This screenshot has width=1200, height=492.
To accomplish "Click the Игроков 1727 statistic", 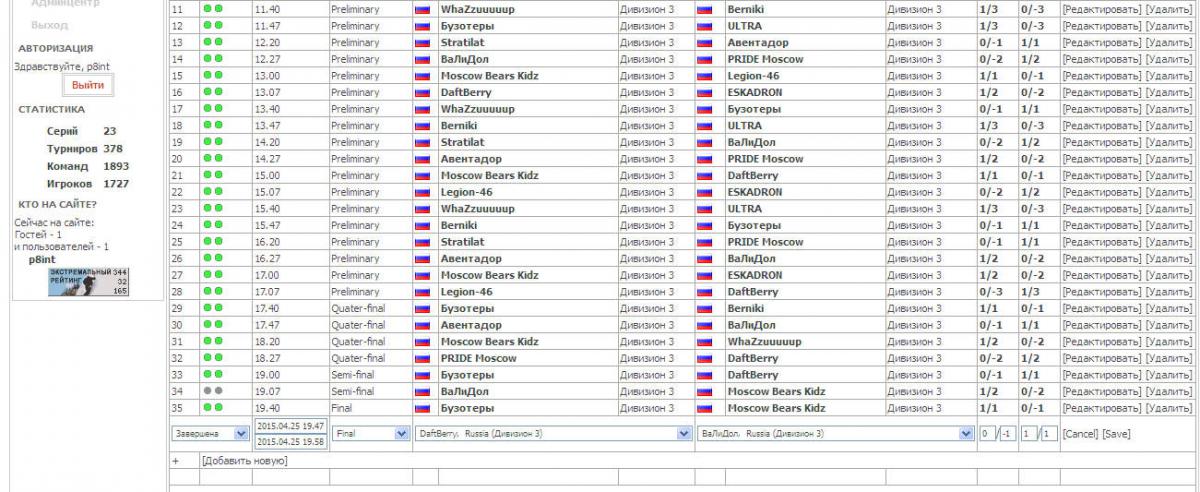I will [x=88, y=184].
